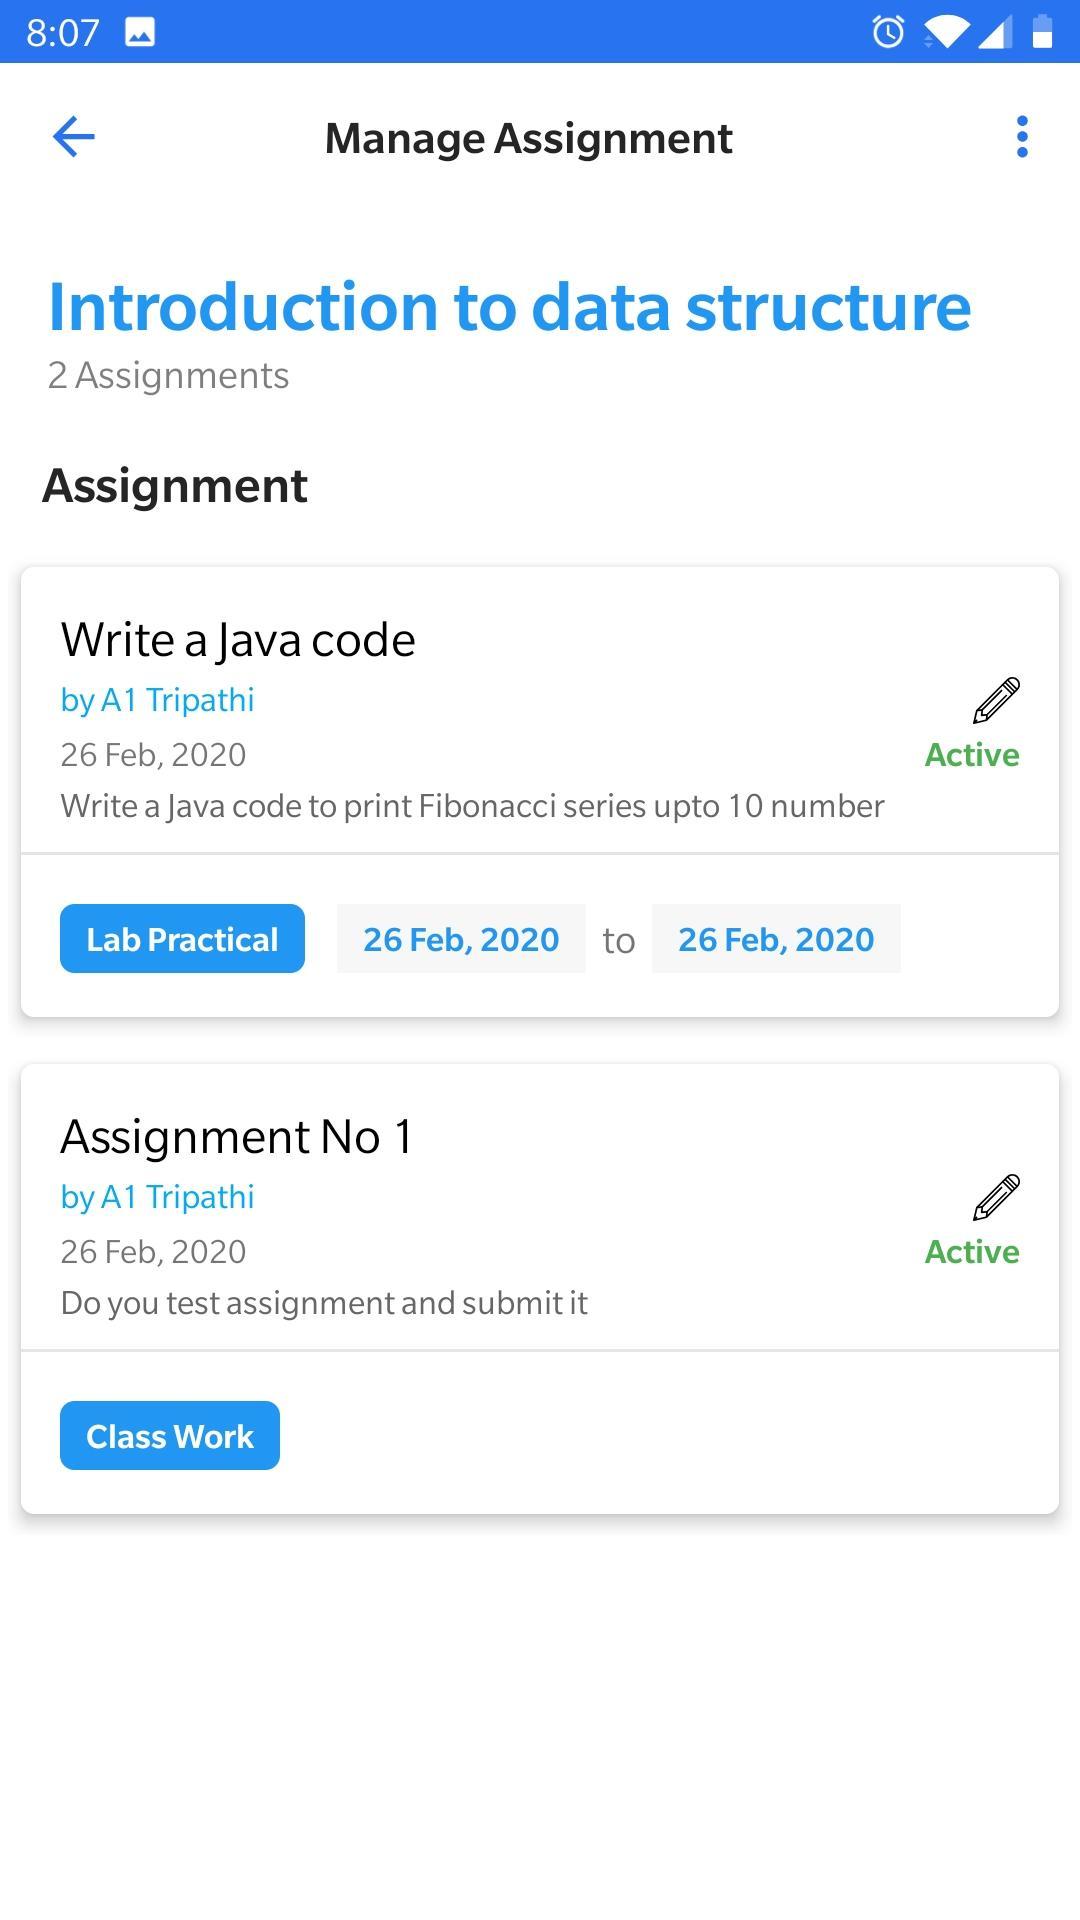This screenshot has height=1920, width=1080.
Task: Open the Assignment No 1 title
Action: pos(236,1137)
